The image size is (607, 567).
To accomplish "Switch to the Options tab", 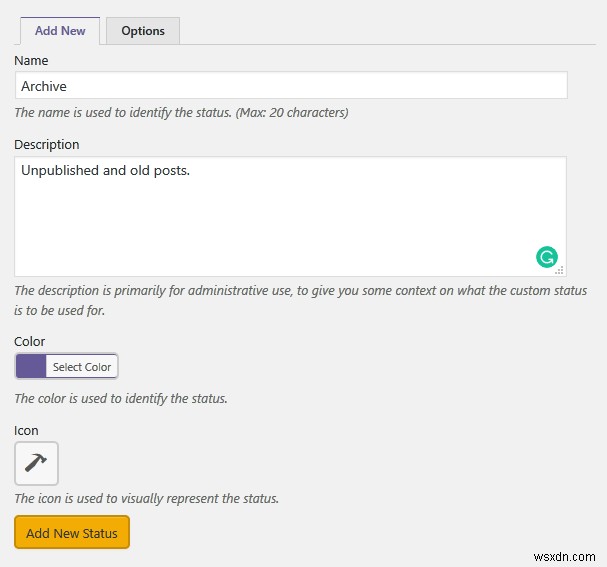I will (x=143, y=31).
